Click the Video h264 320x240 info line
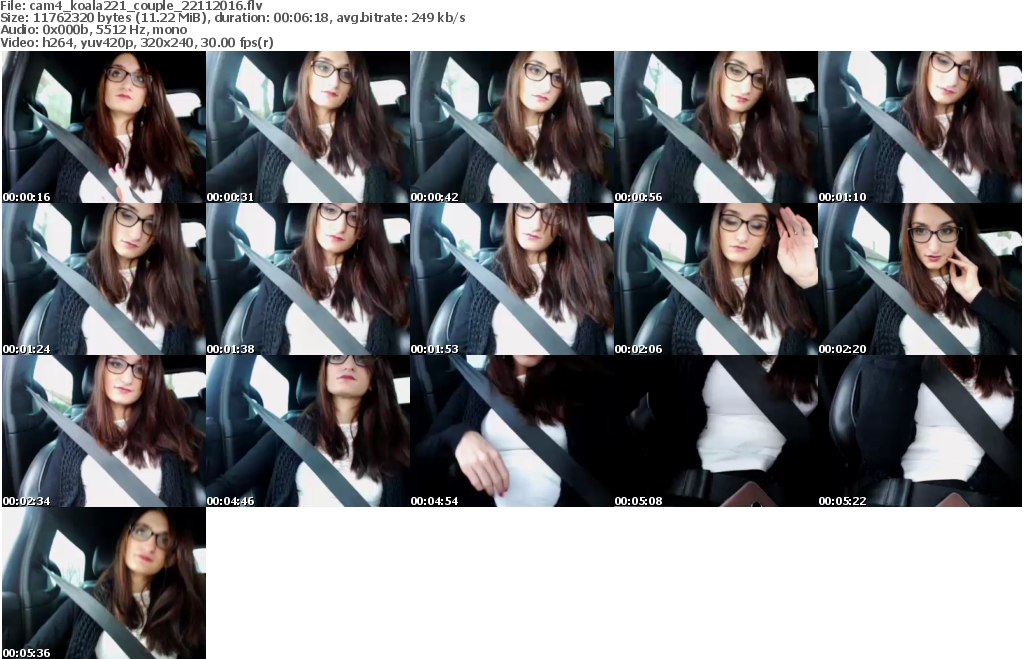The image size is (1024, 659). [x=136, y=42]
